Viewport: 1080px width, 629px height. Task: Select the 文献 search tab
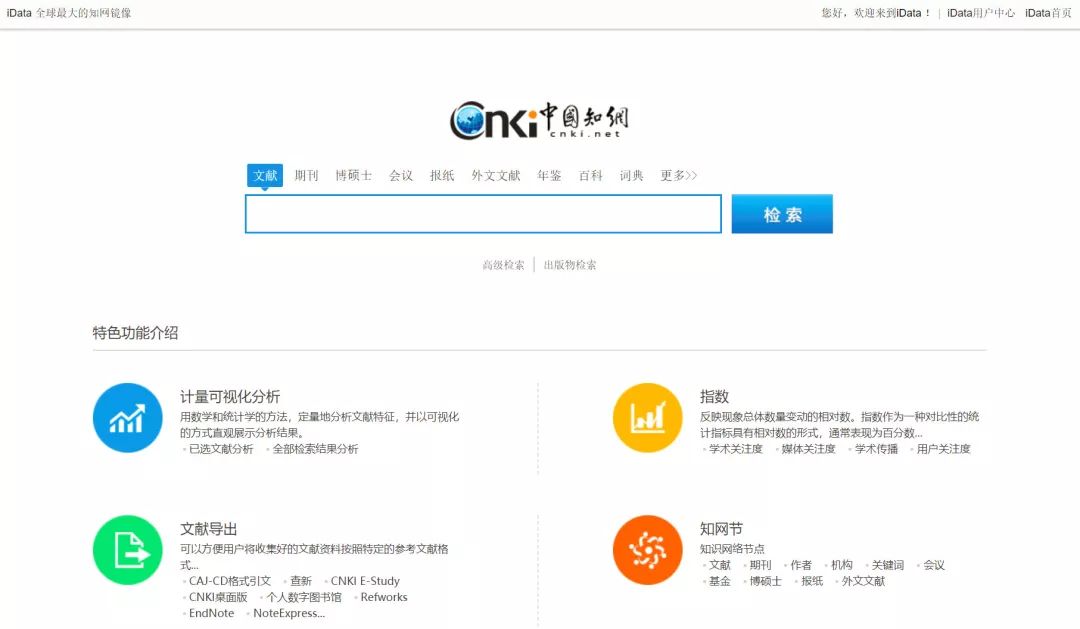[x=265, y=176]
